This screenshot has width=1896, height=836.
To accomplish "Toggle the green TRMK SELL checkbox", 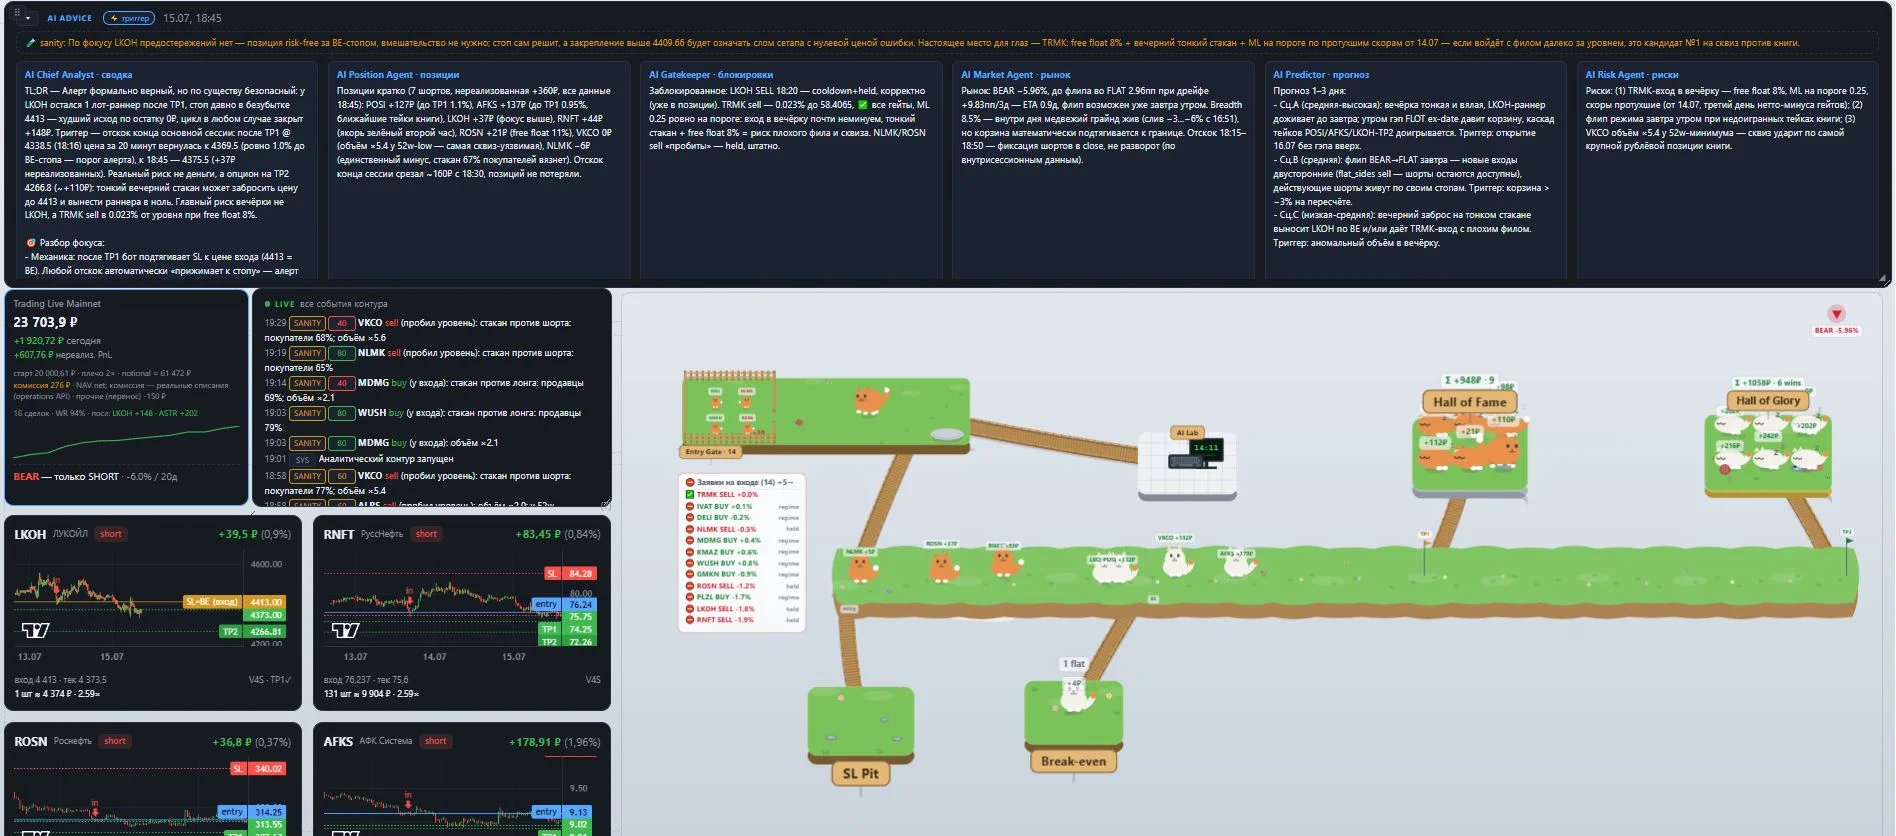I will (x=690, y=494).
